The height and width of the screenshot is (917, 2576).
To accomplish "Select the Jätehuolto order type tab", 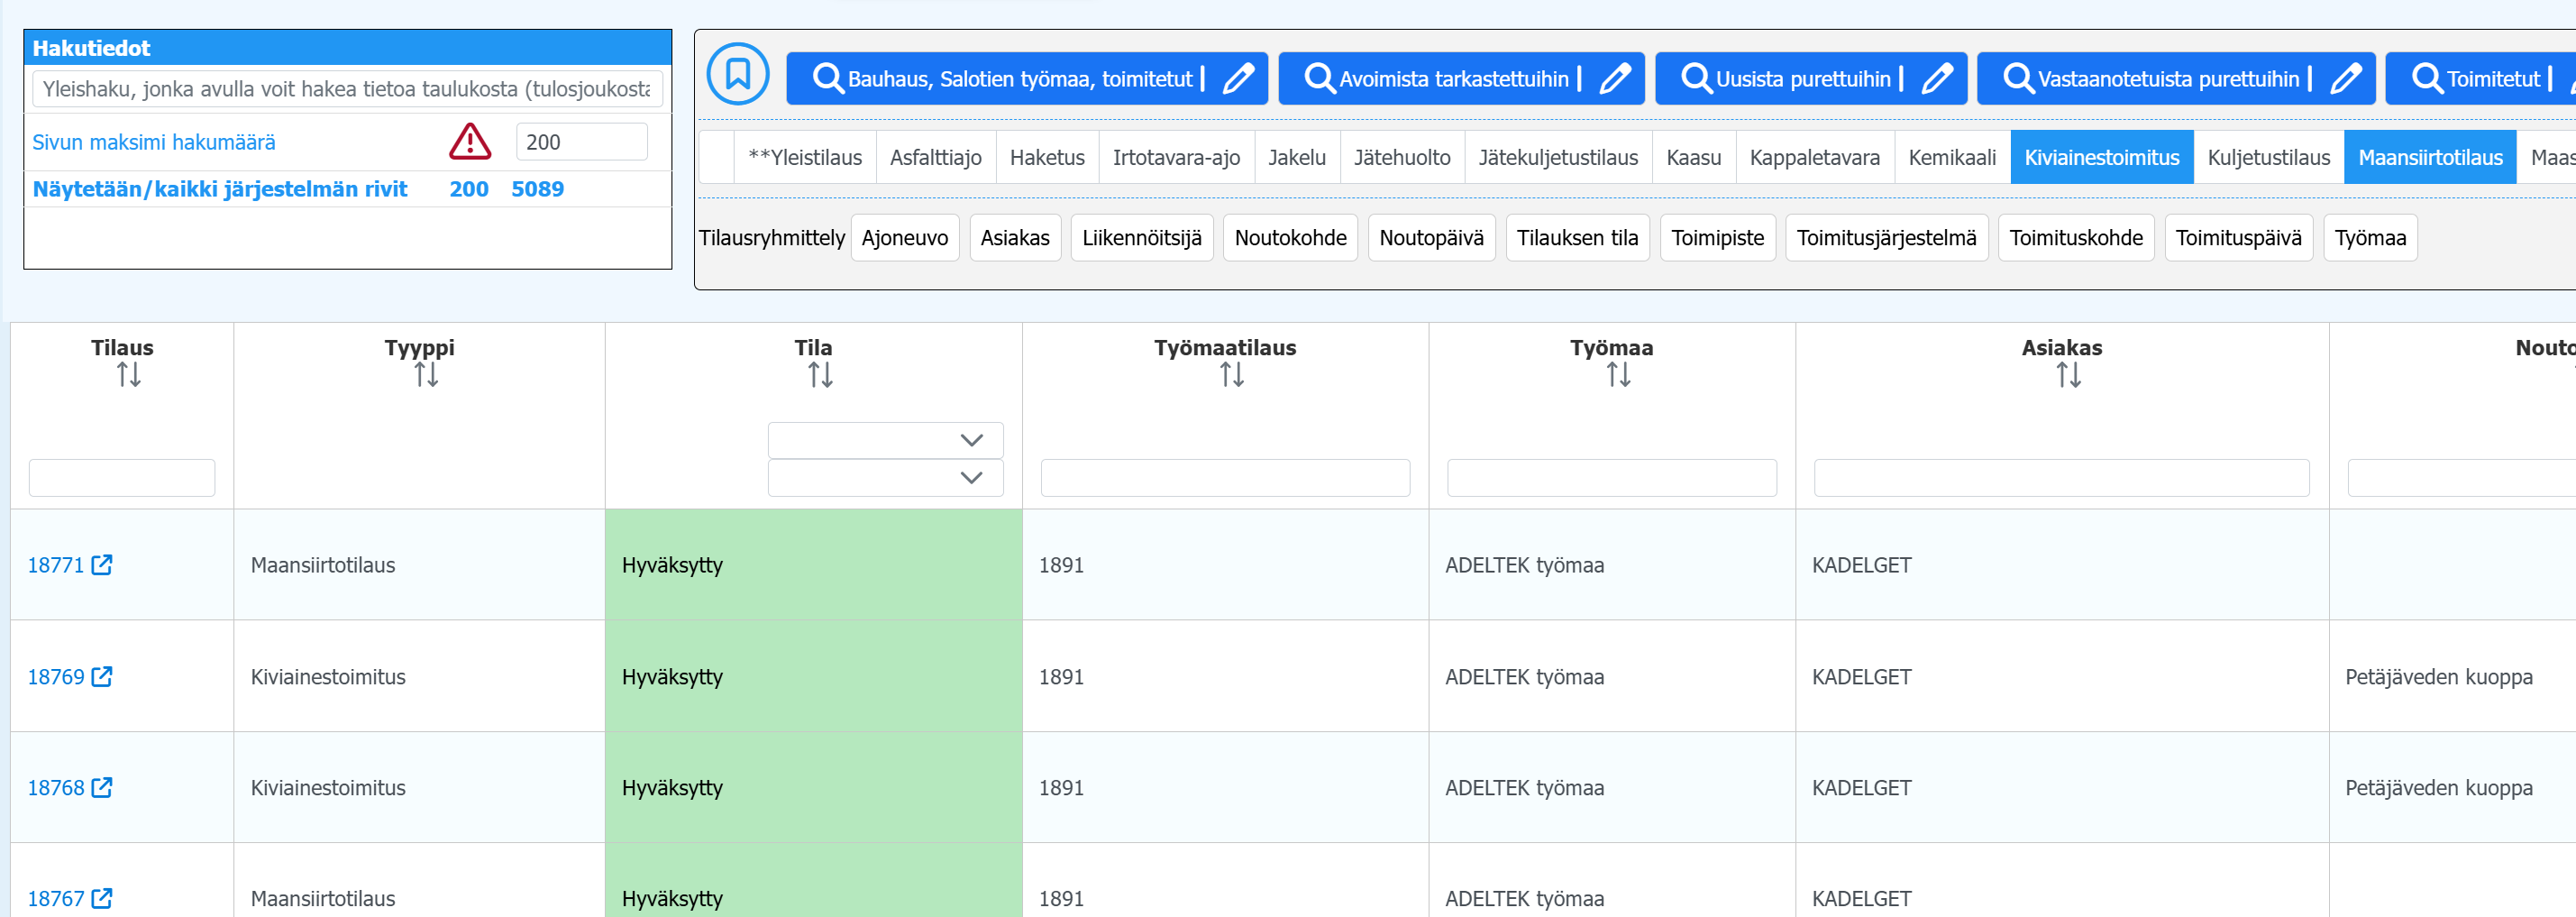I will (1402, 157).
